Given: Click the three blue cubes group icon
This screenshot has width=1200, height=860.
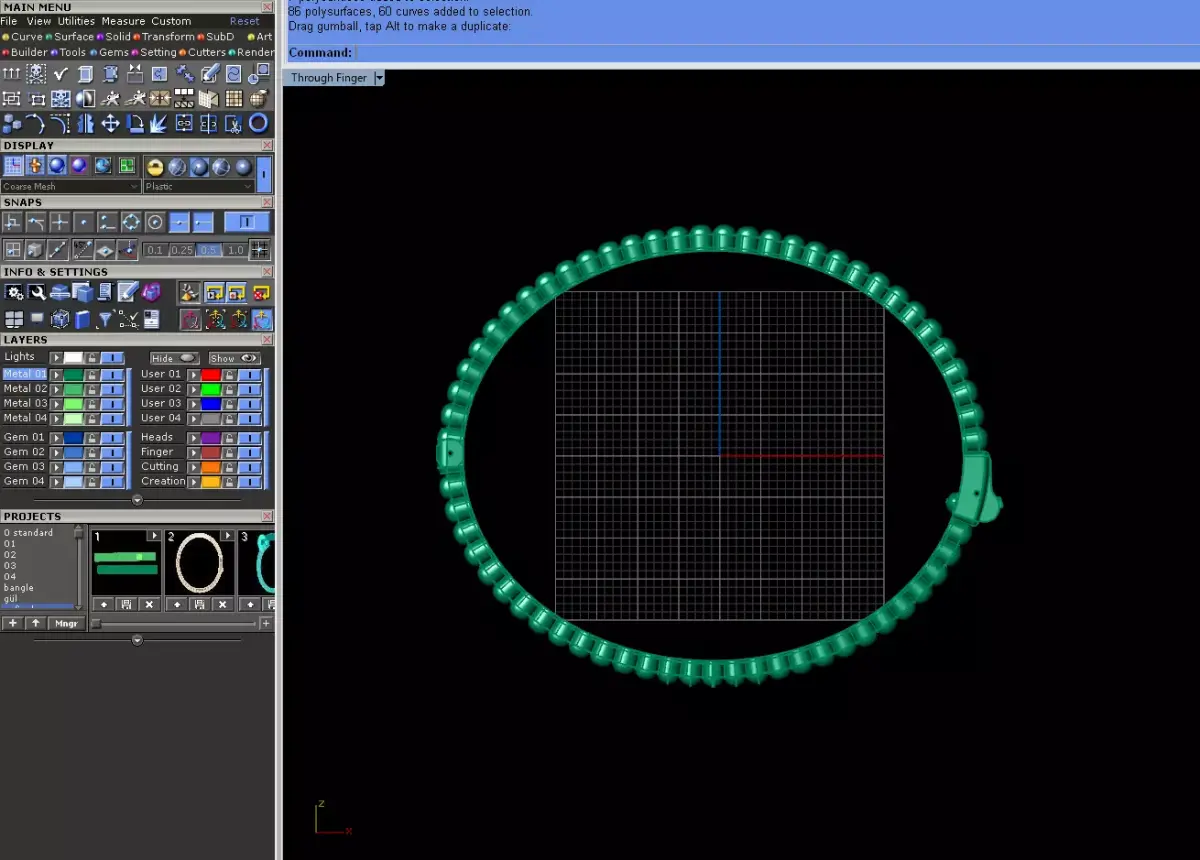Looking at the screenshot, I should [x=11, y=122].
